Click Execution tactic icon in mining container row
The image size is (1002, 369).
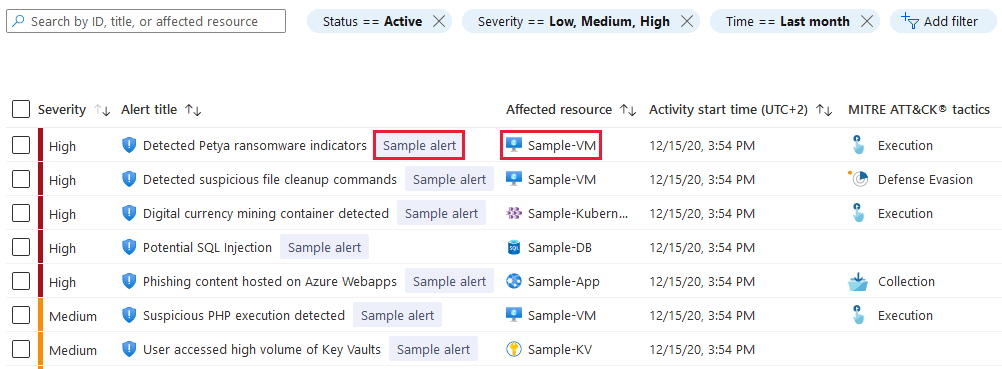point(858,213)
